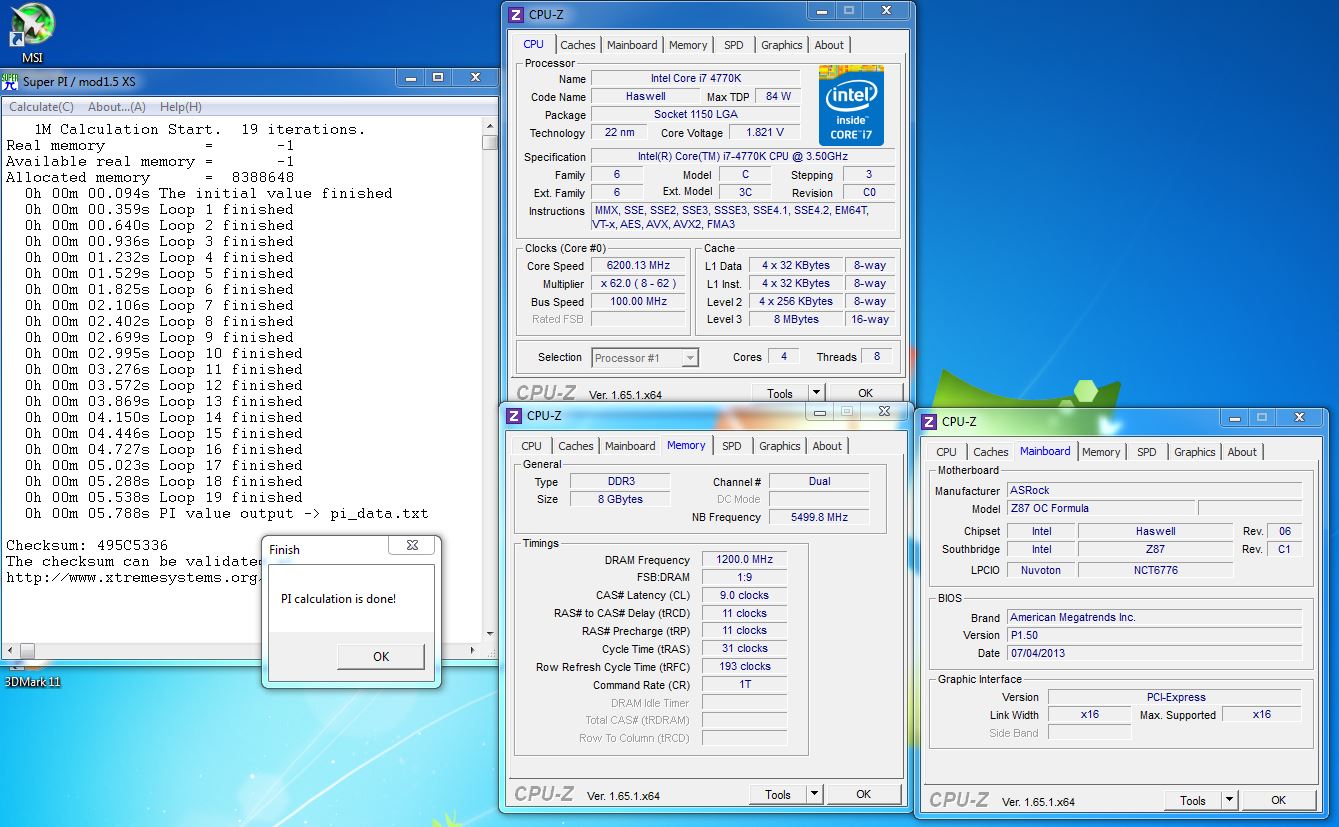Select Graphics tab in CPU-Z Memory window

click(779, 446)
